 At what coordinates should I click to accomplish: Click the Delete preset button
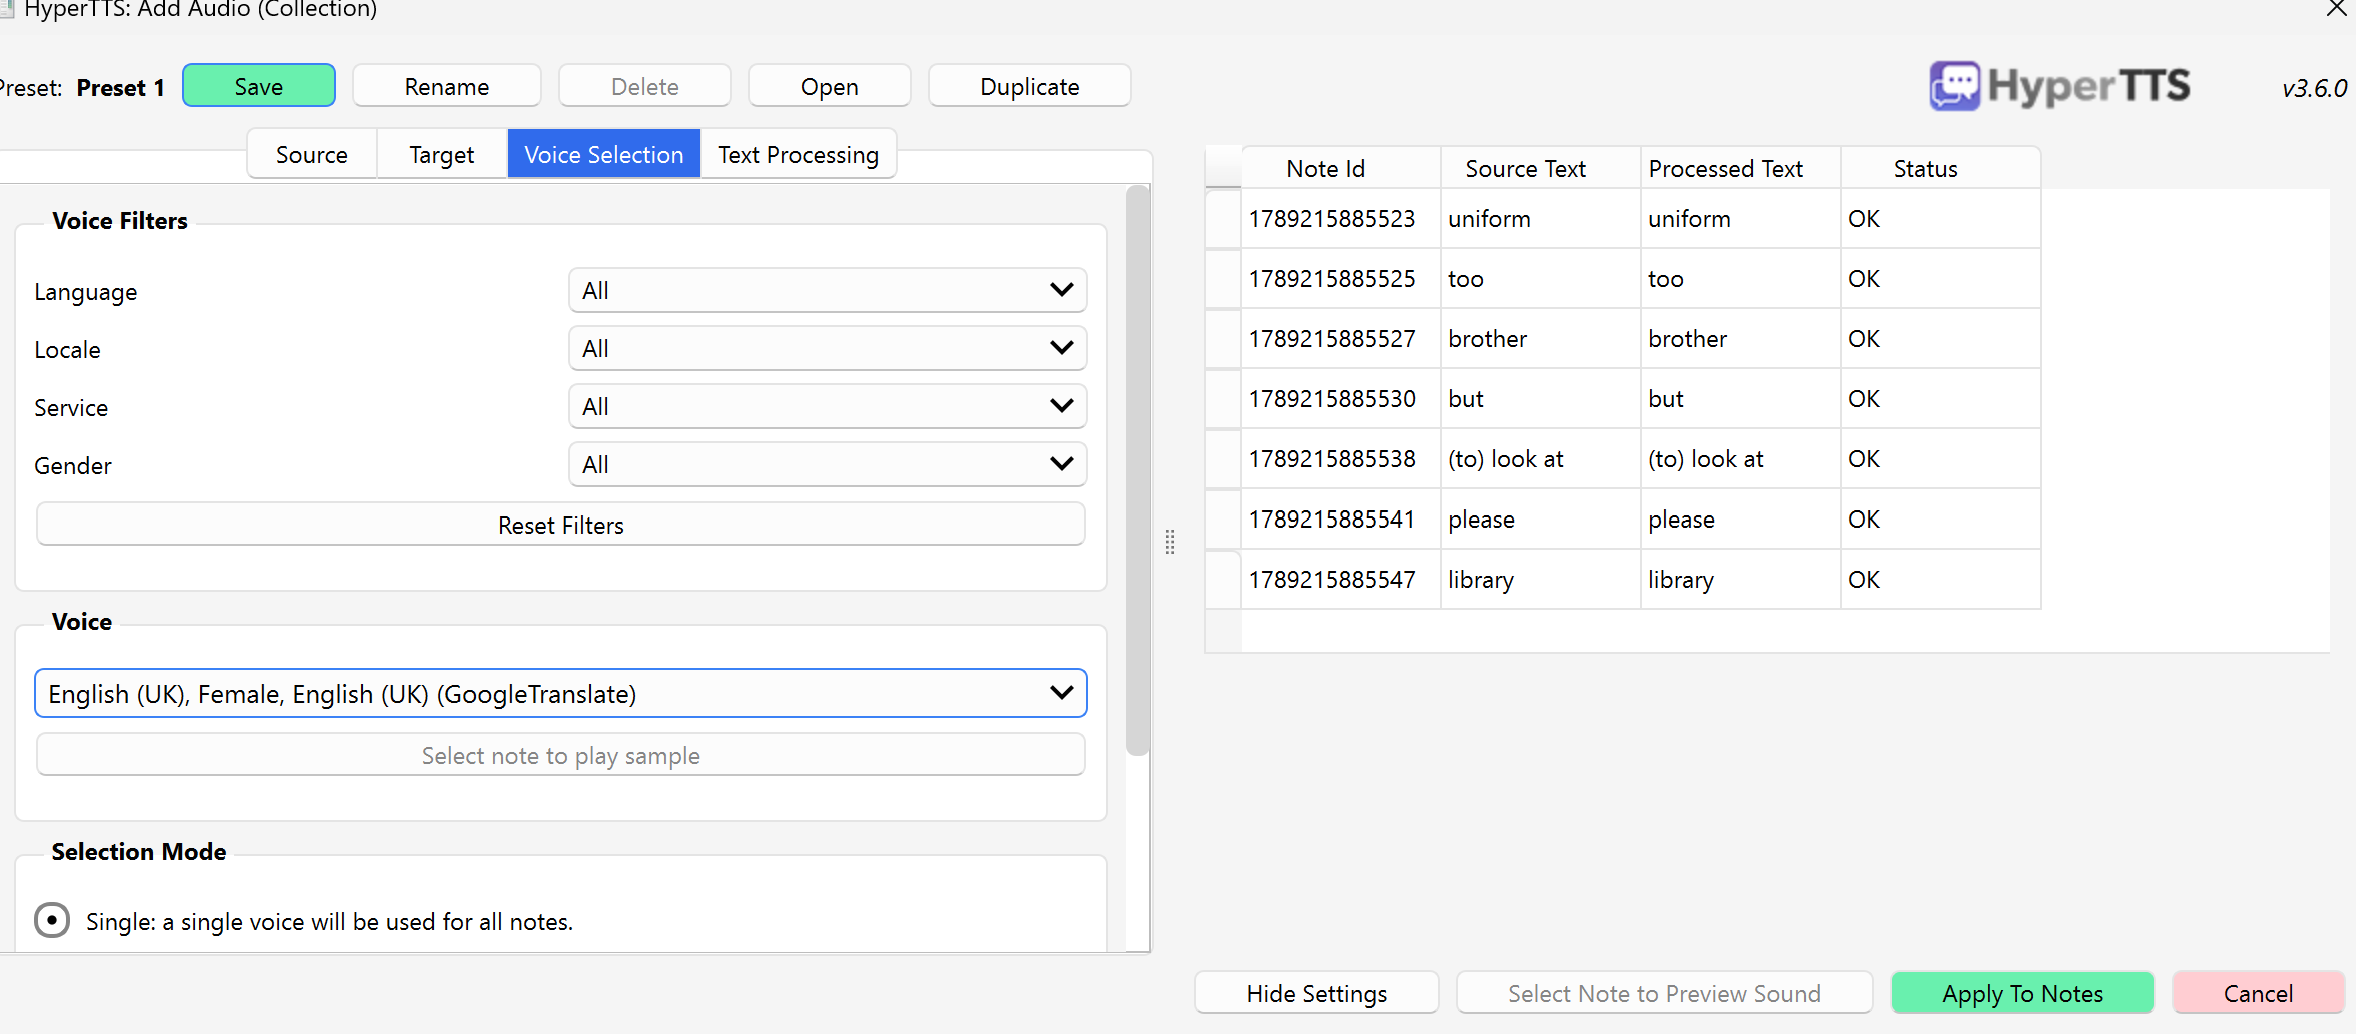[645, 86]
